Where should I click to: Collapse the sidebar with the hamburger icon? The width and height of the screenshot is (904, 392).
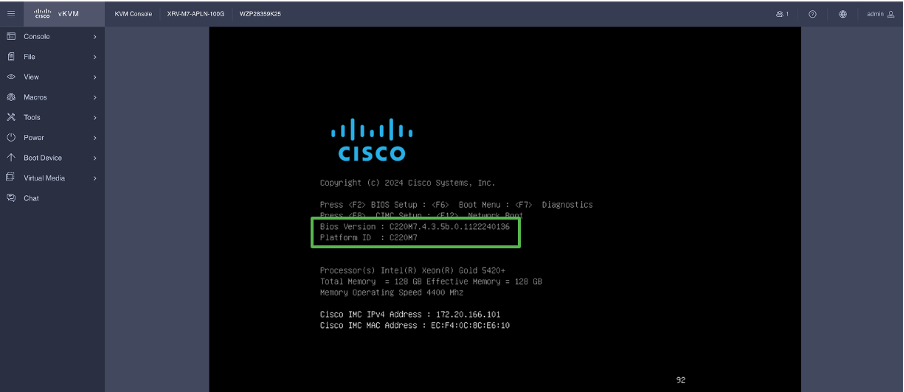coord(11,13)
